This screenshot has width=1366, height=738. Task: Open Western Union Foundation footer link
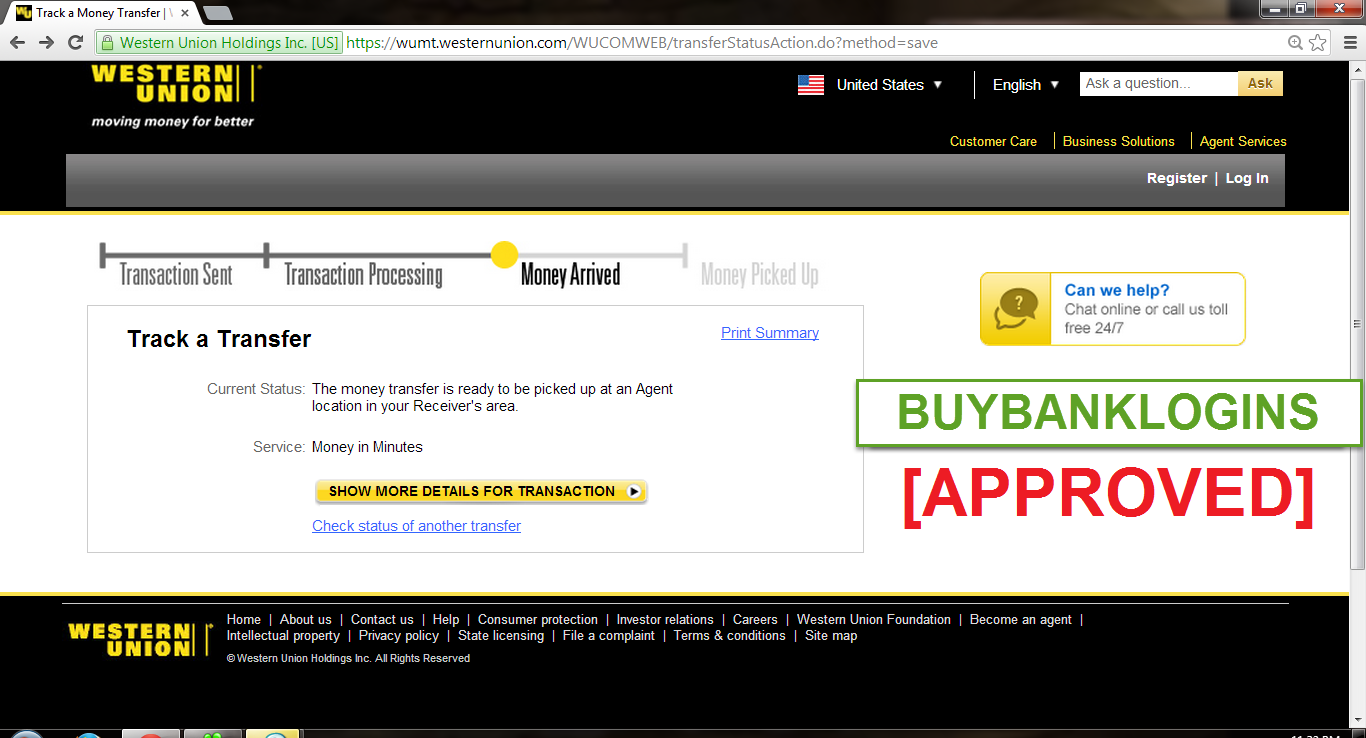click(x=874, y=619)
